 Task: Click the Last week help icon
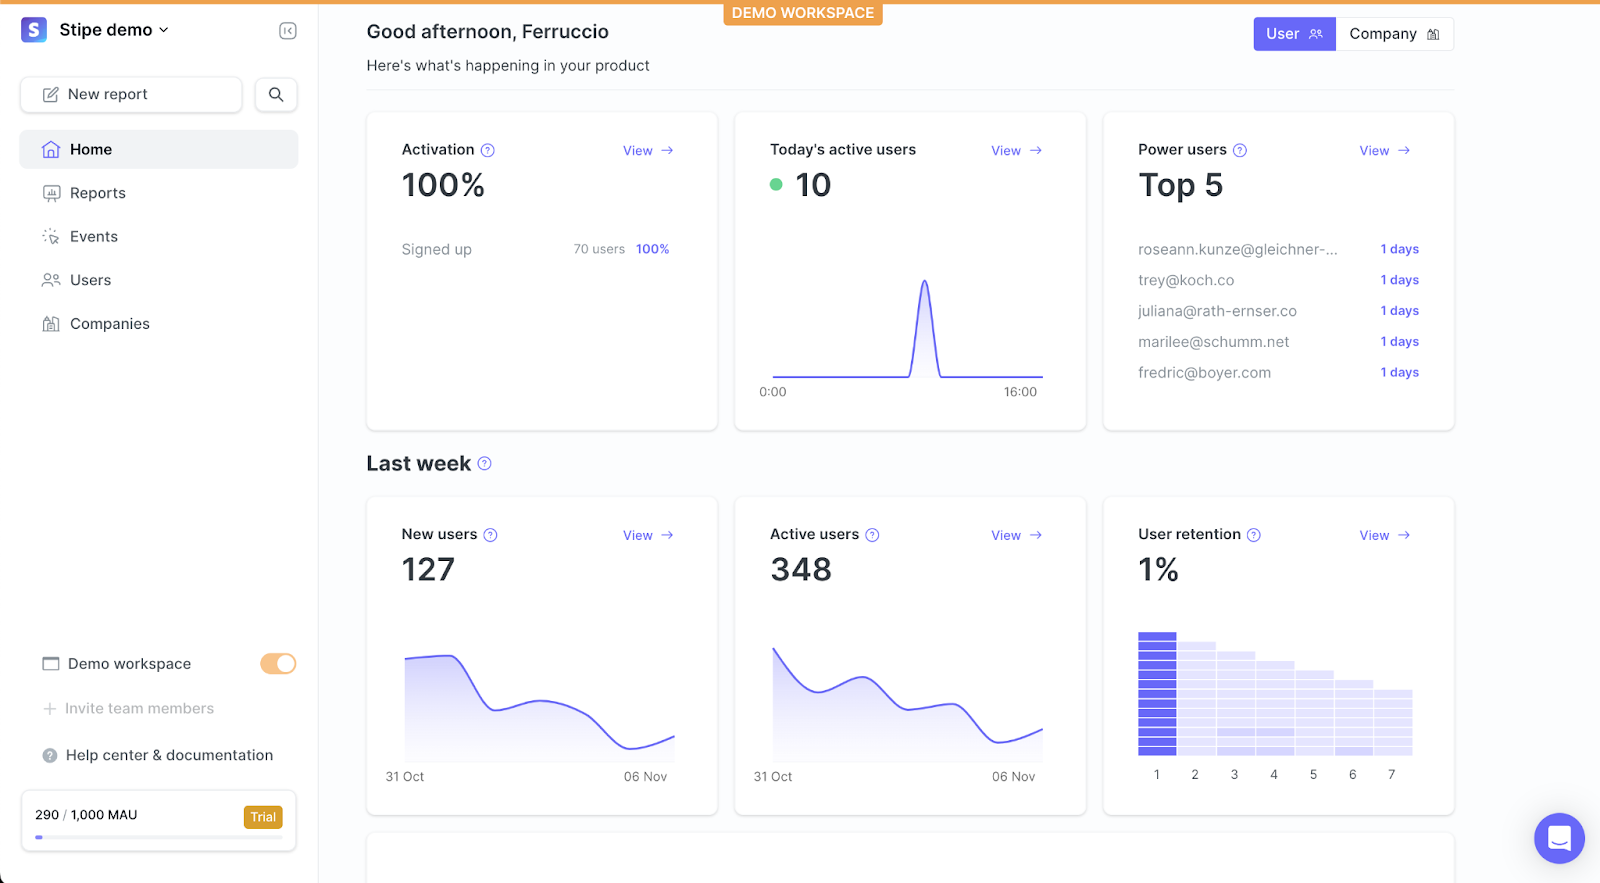click(x=485, y=464)
